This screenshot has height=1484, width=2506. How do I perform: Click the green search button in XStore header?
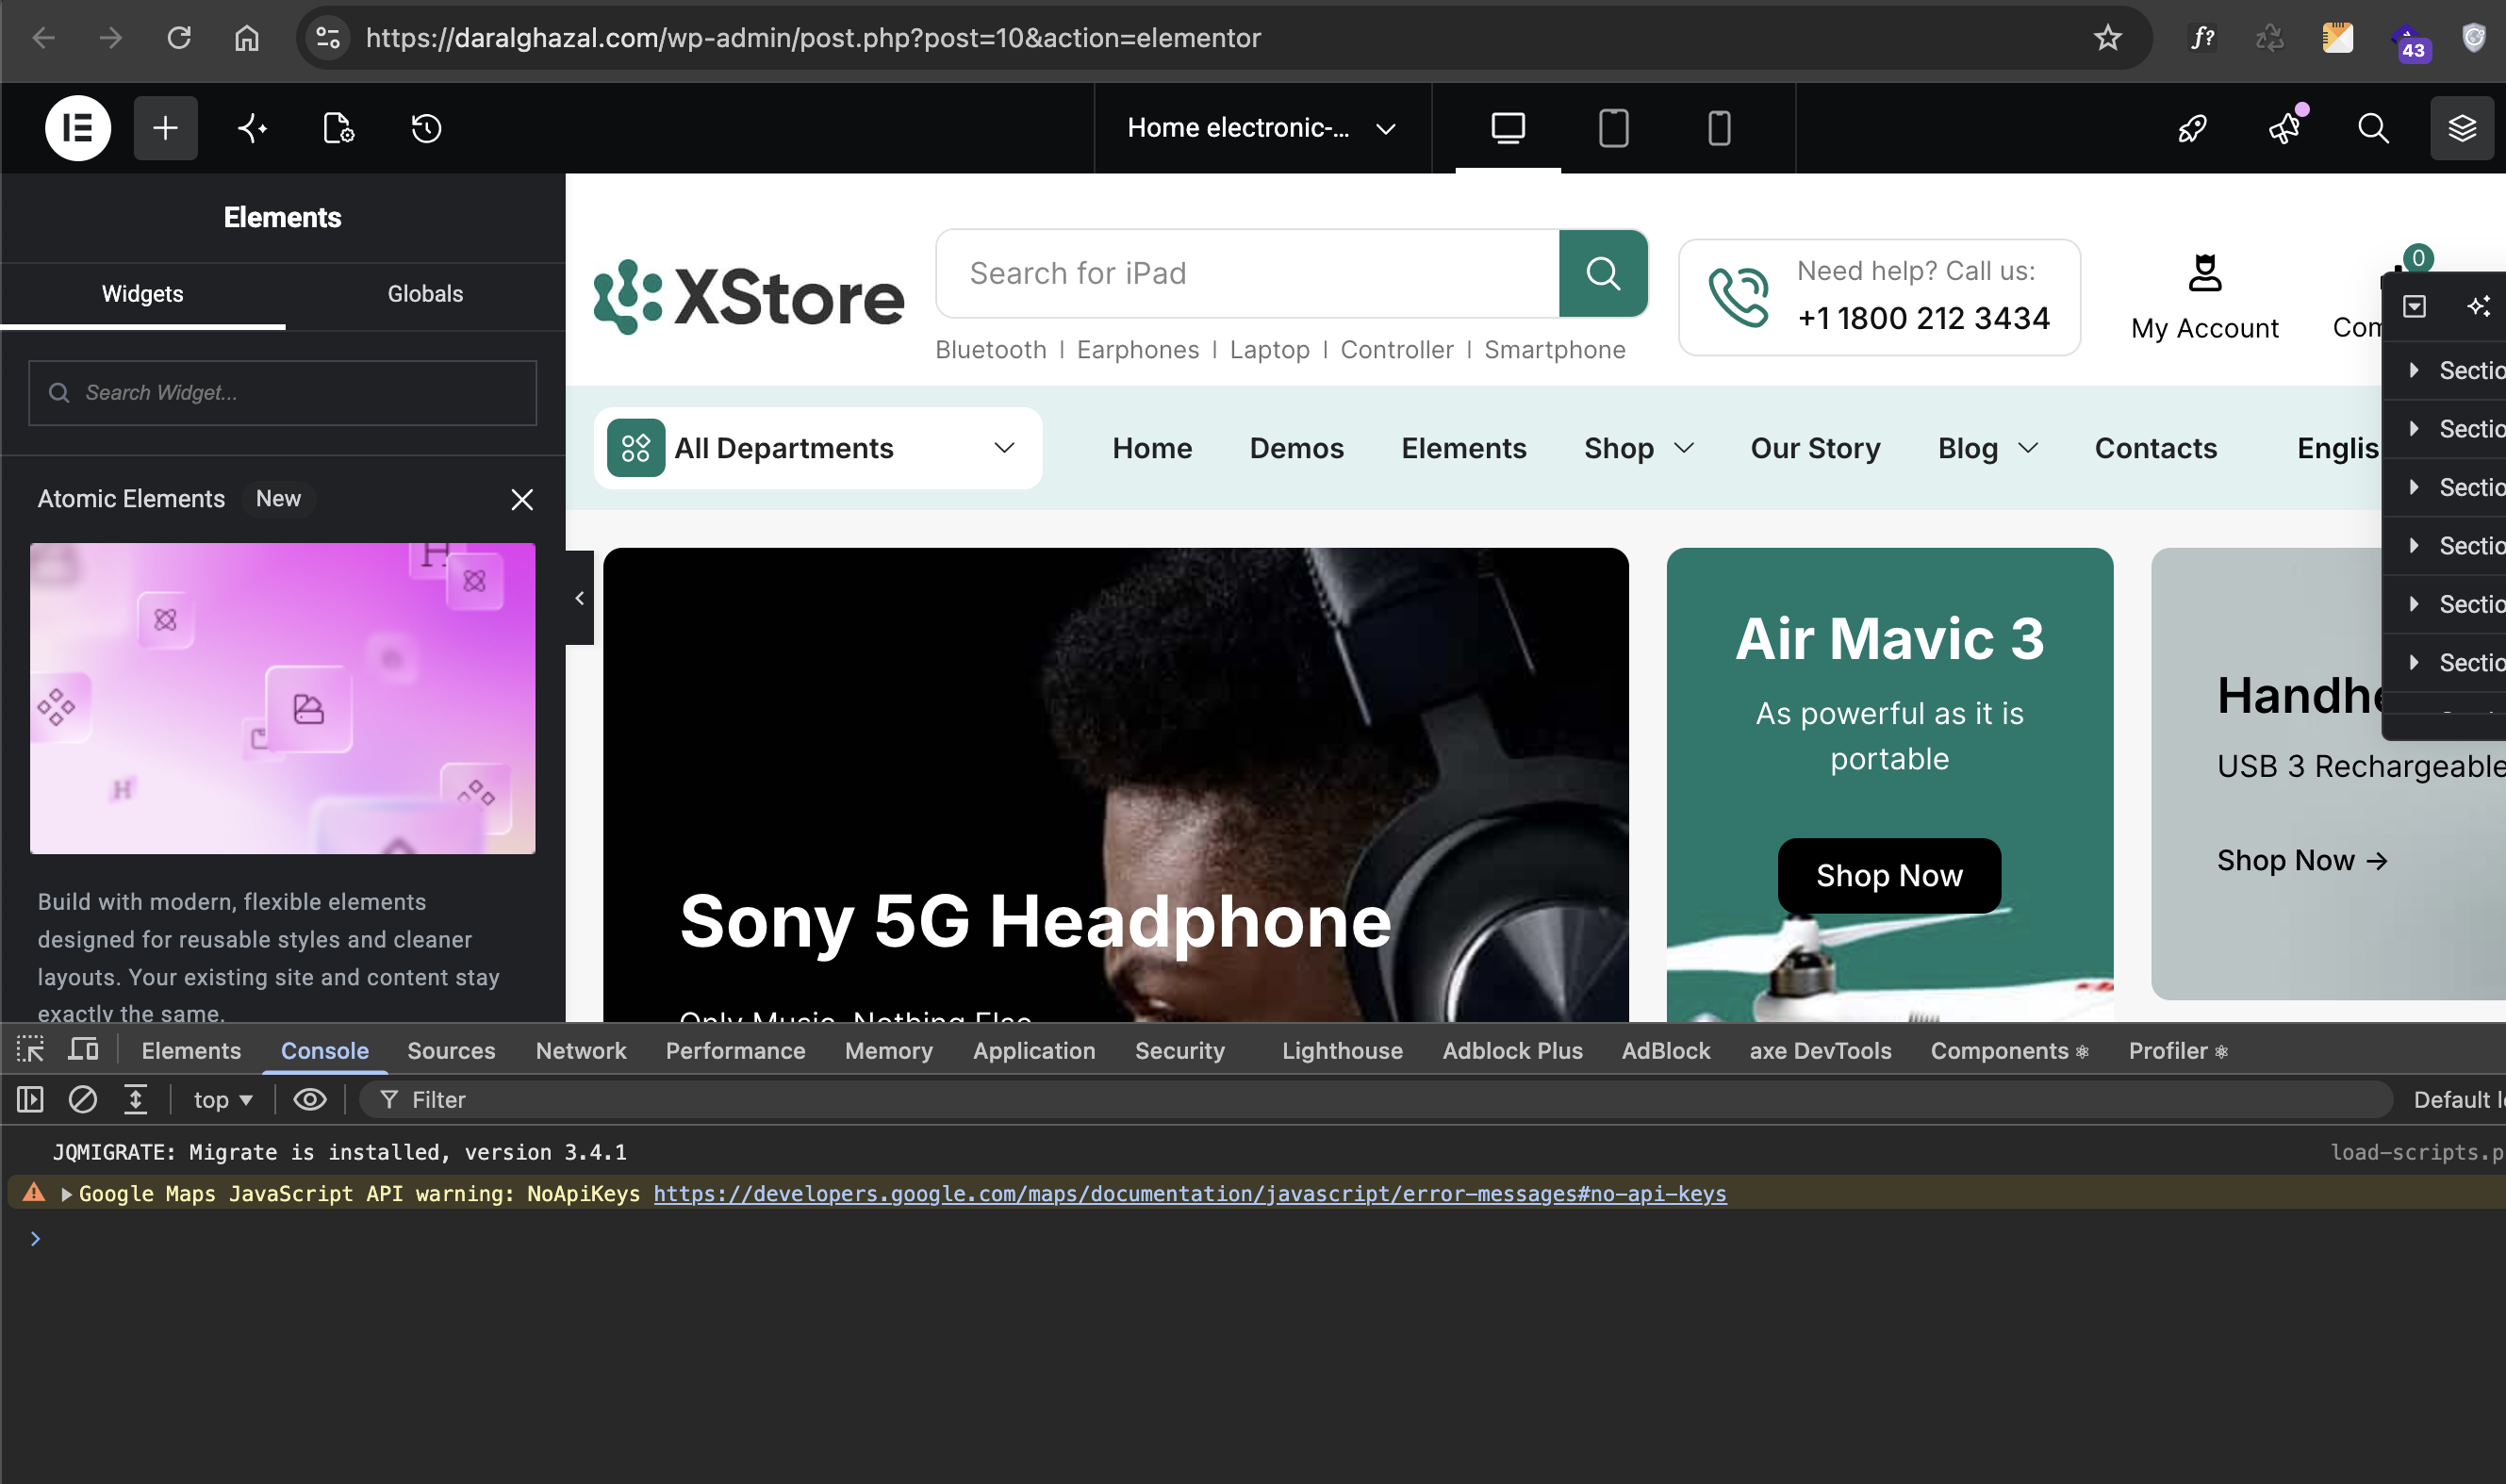[x=1603, y=273]
